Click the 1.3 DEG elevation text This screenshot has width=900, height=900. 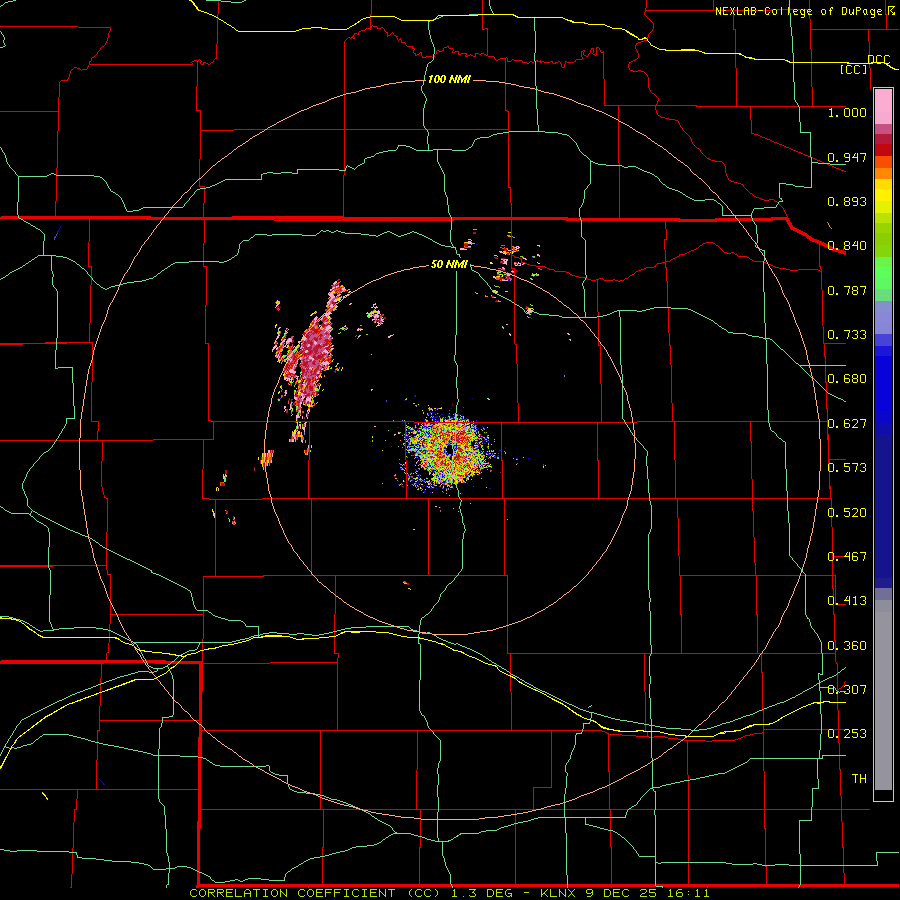pos(480,893)
